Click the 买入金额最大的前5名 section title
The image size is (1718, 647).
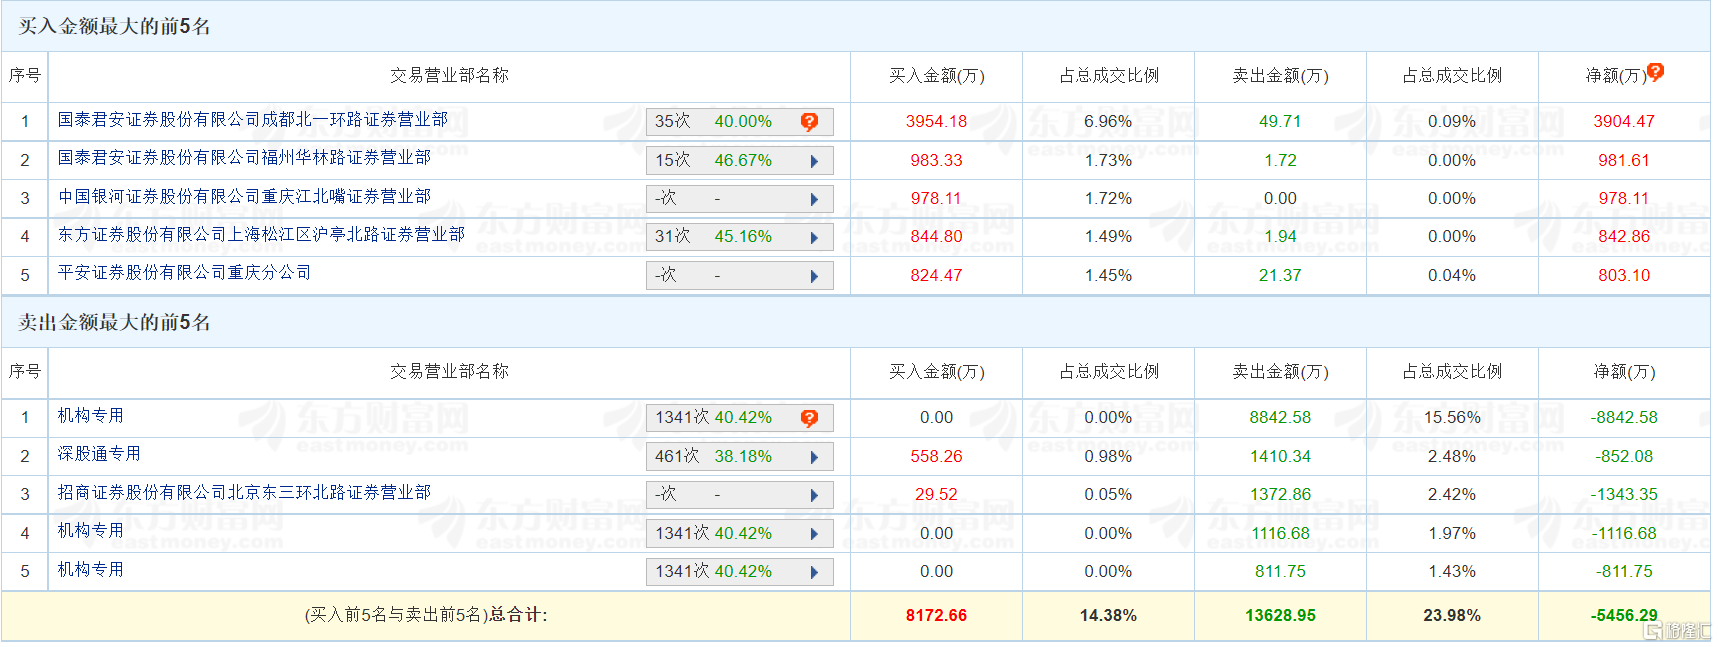coord(115,26)
